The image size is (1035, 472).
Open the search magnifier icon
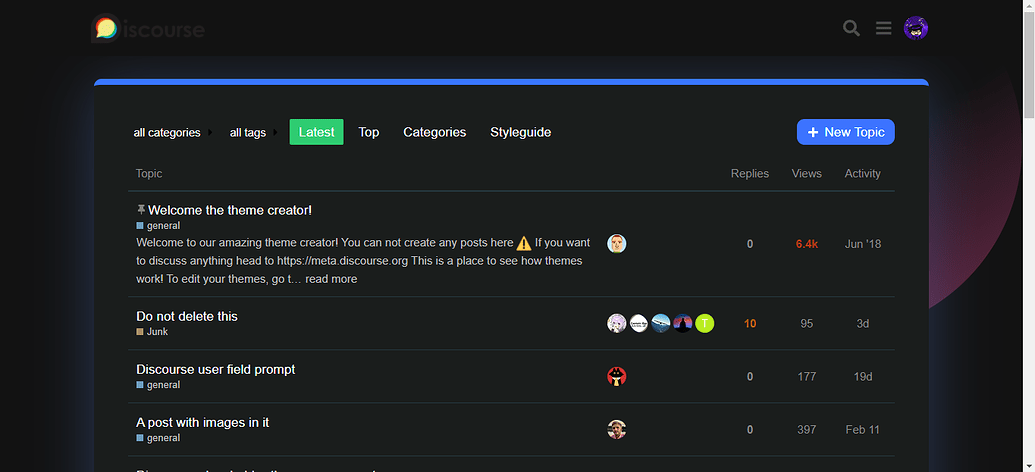[851, 28]
